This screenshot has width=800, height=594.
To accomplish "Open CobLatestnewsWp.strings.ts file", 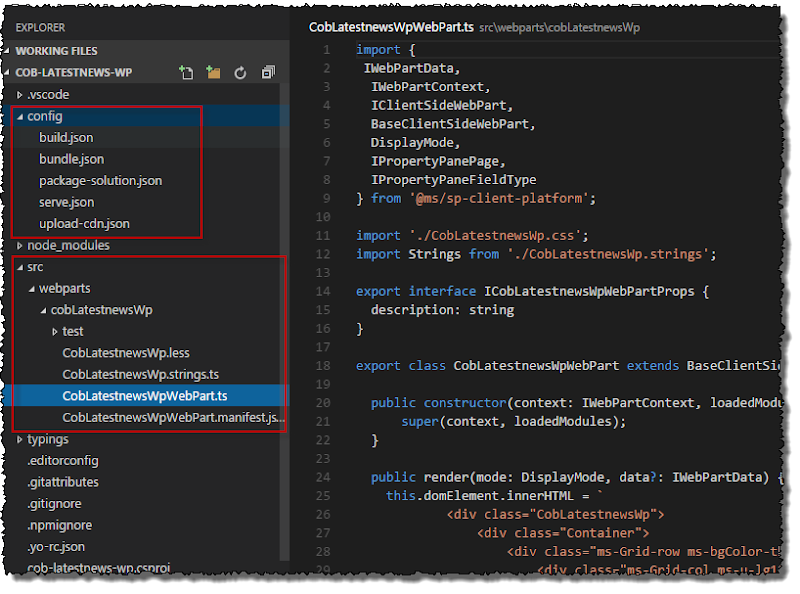I will pyautogui.click(x=141, y=375).
